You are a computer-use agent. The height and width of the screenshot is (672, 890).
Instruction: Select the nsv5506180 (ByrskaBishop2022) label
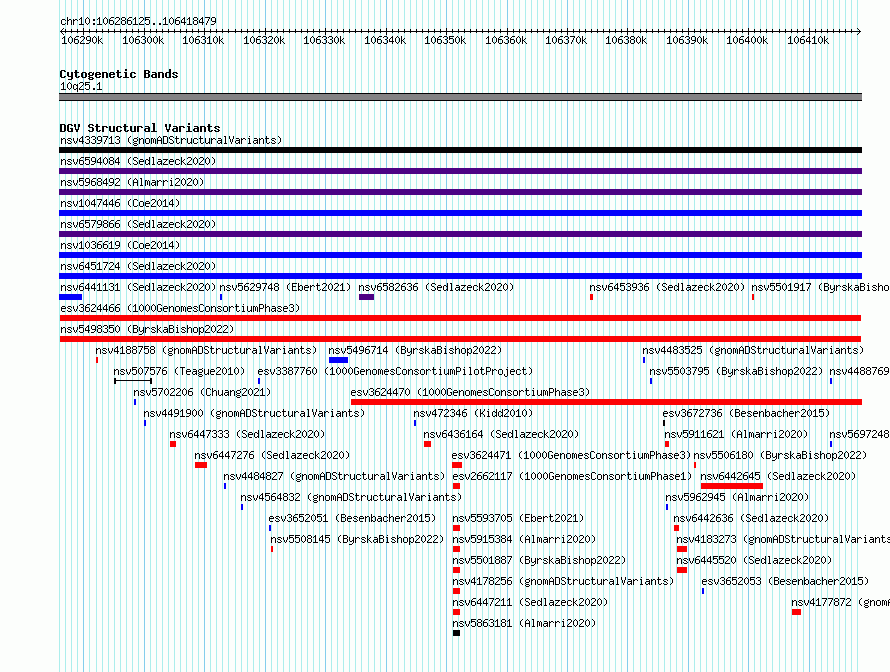780,455
